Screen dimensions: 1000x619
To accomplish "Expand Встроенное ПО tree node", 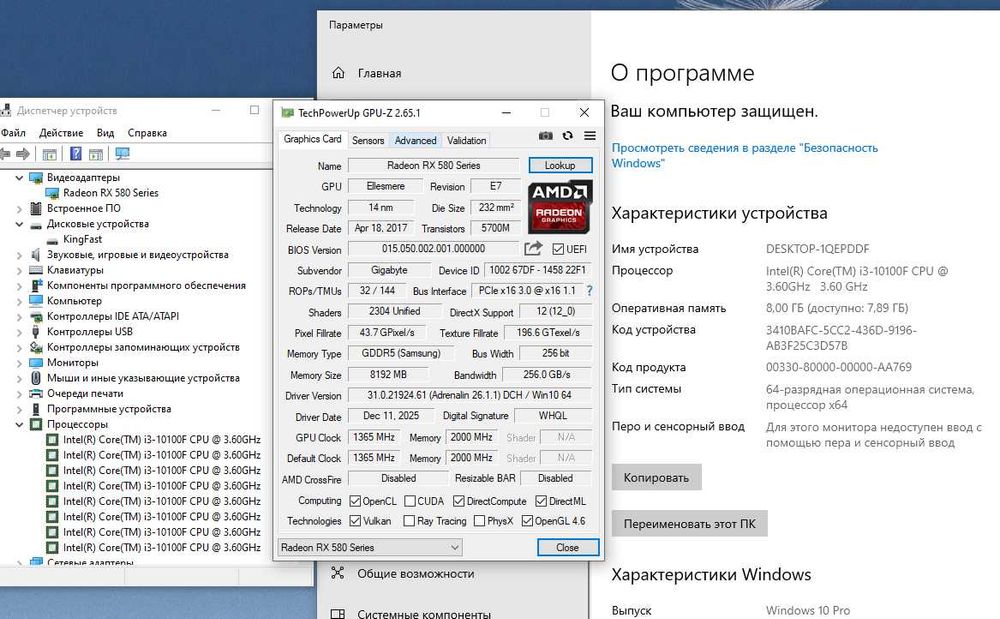I will click(x=19, y=208).
